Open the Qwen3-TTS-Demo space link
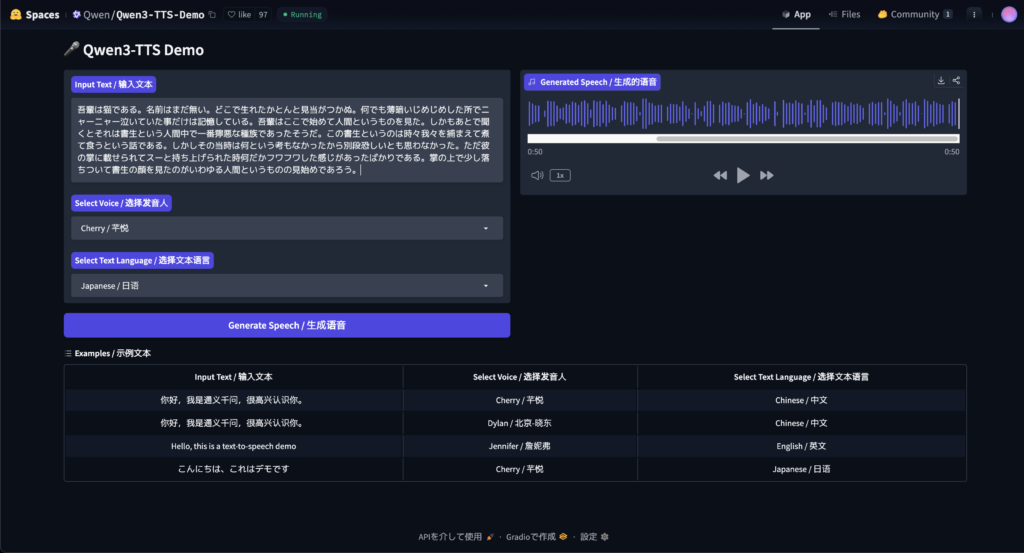Image resolution: width=1024 pixels, height=553 pixels. coord(160,14)
